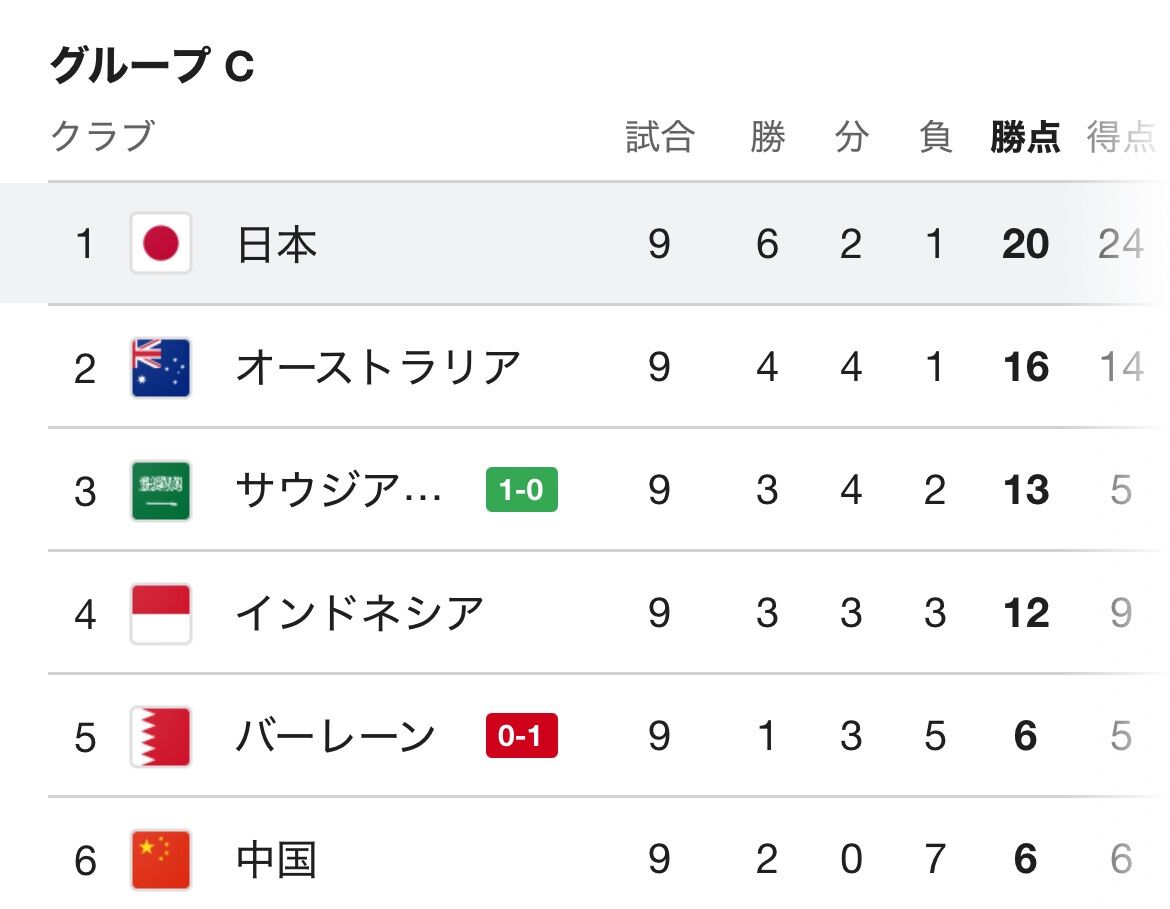Click the China flag icon
1170x909 pixels.
coord(160,860)
